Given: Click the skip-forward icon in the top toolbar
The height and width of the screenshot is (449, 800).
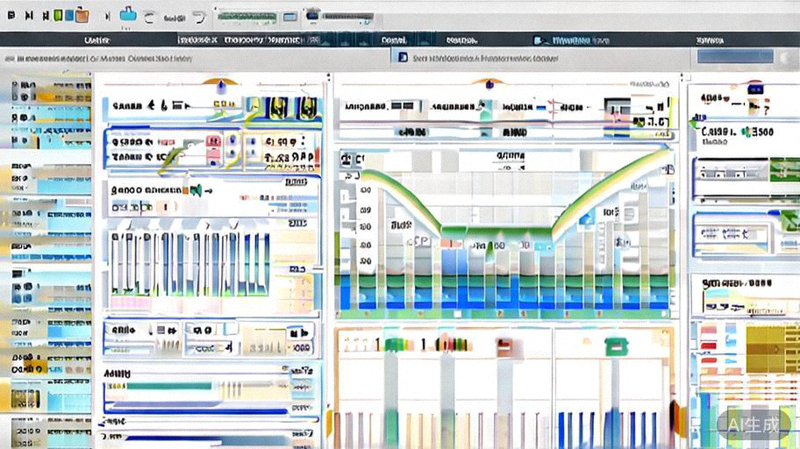Looking at the screenshot, I should tap(27, 15).
